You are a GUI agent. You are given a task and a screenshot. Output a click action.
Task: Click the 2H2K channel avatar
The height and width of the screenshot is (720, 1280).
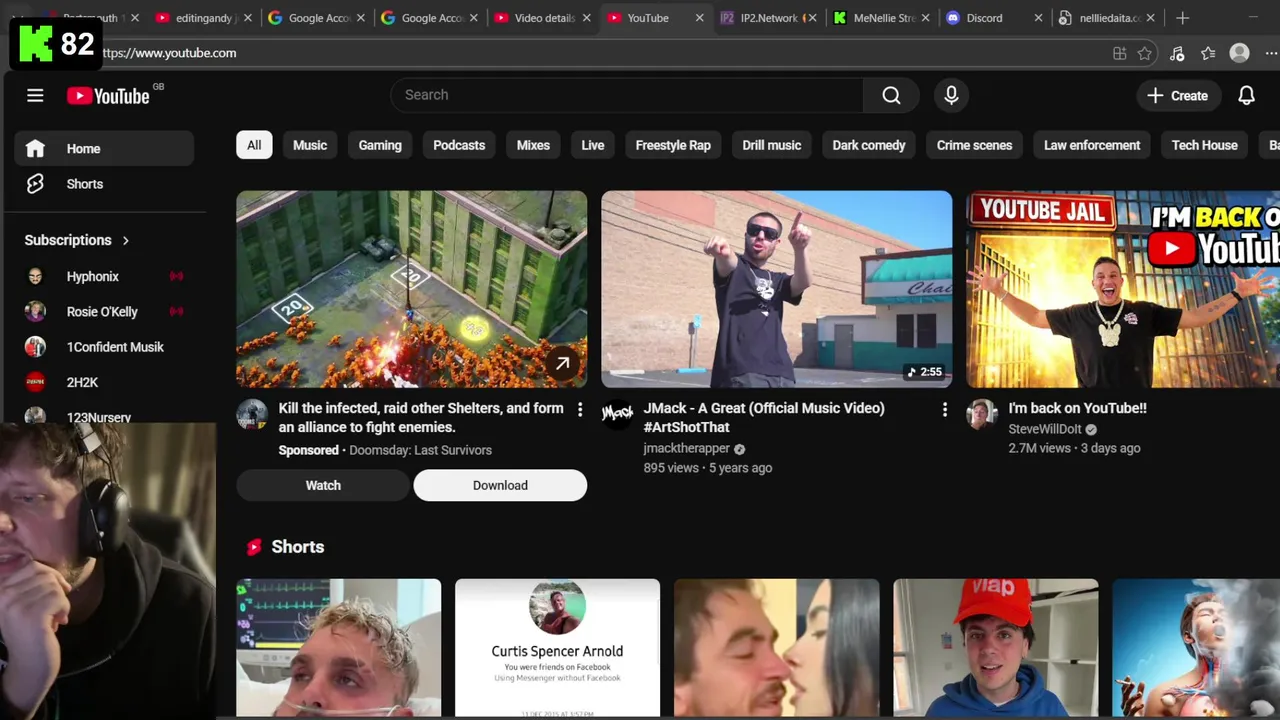[x=35, y=382]
